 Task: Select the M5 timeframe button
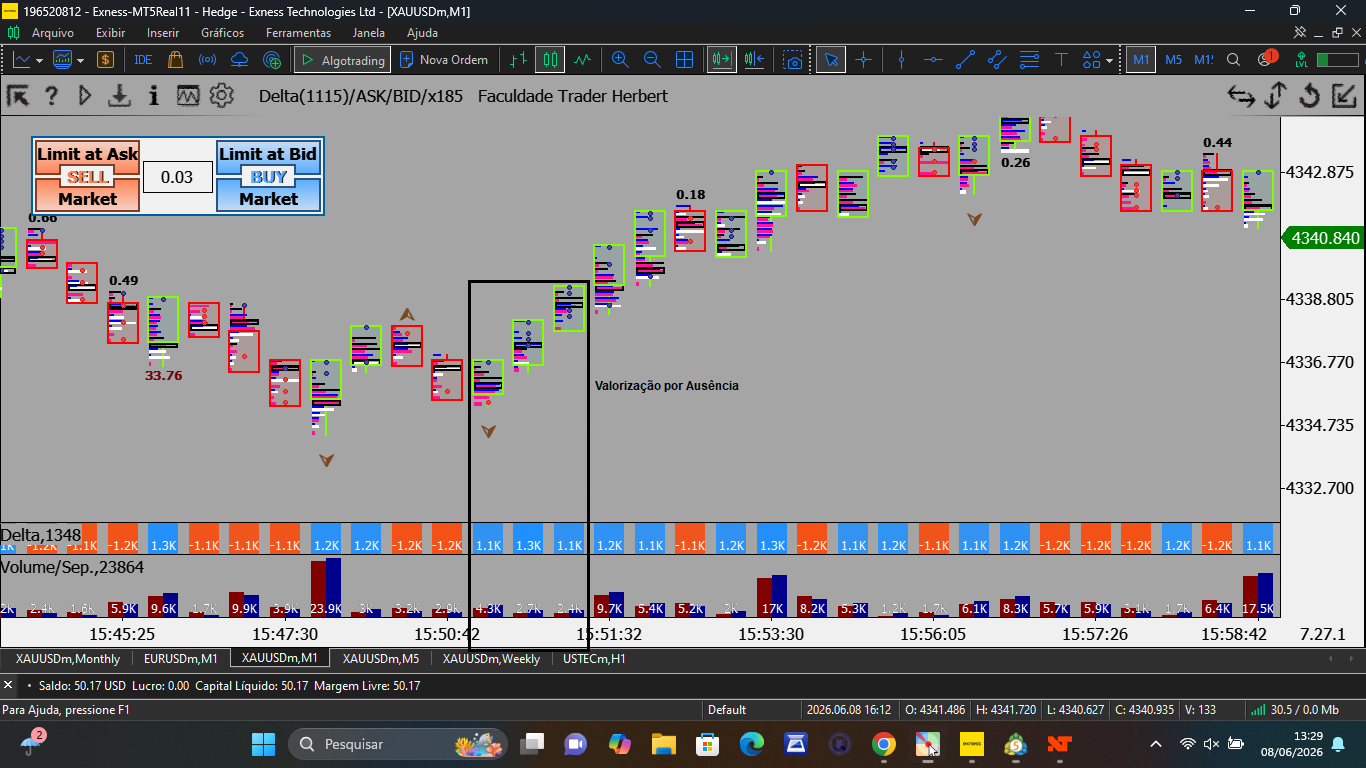1173,60
